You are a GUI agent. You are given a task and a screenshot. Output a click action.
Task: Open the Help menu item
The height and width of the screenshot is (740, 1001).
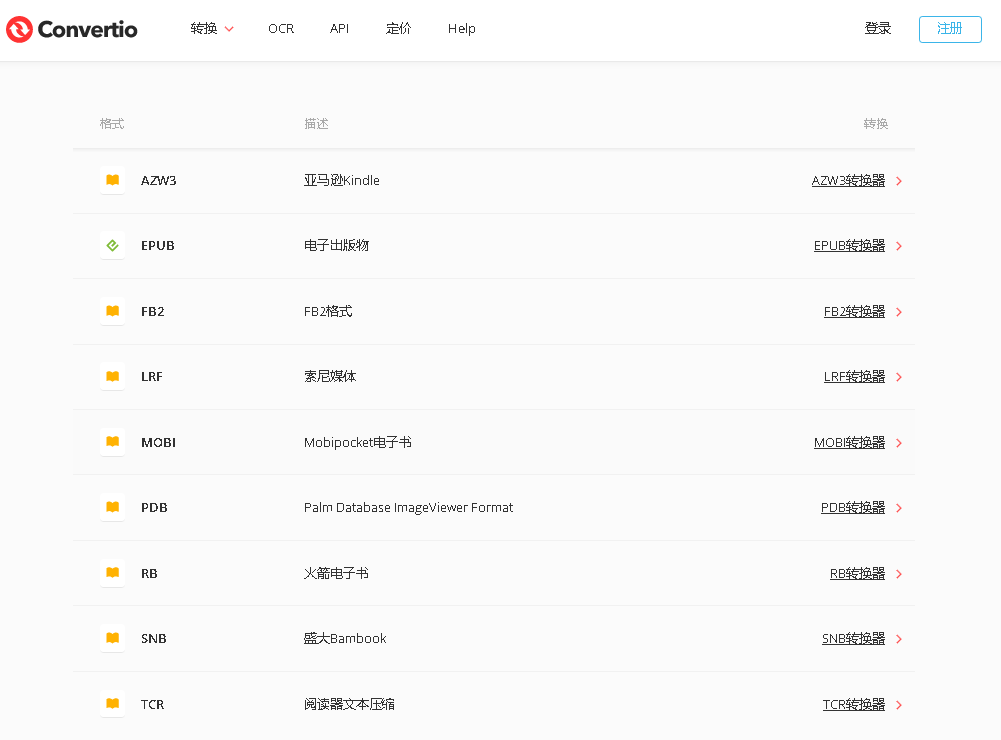tap(461, 29)
